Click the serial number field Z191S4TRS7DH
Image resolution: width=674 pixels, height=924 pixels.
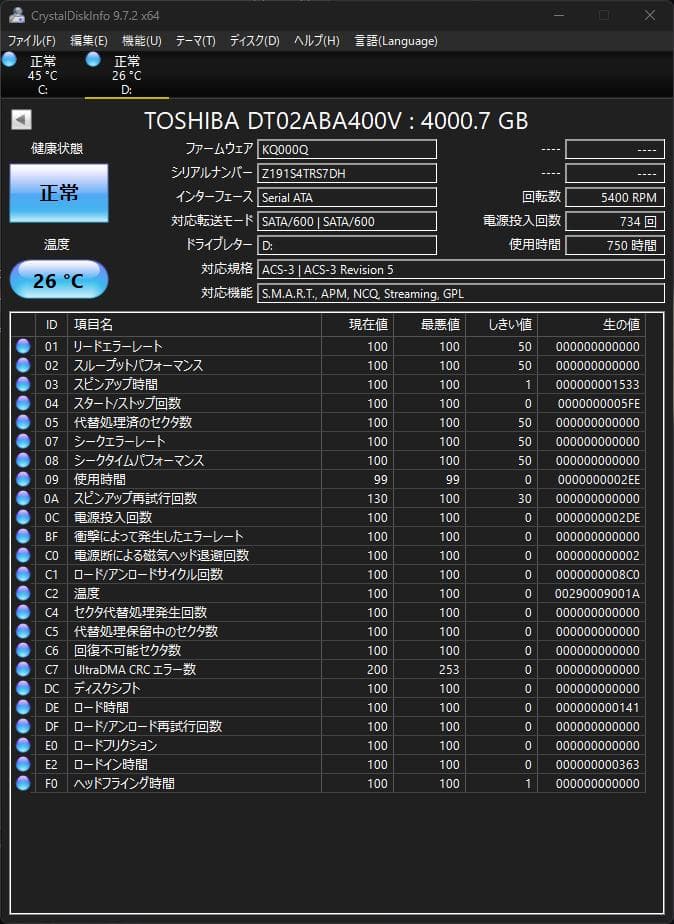click(347, 173)
